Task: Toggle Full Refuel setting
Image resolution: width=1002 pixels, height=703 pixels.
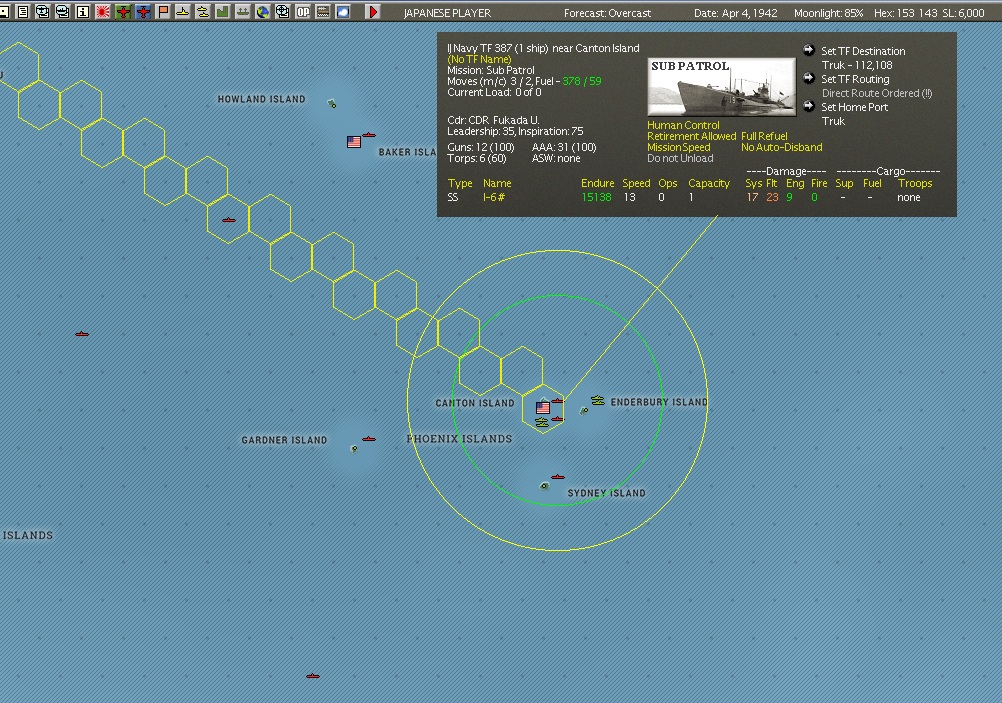Action: [764, 136]
